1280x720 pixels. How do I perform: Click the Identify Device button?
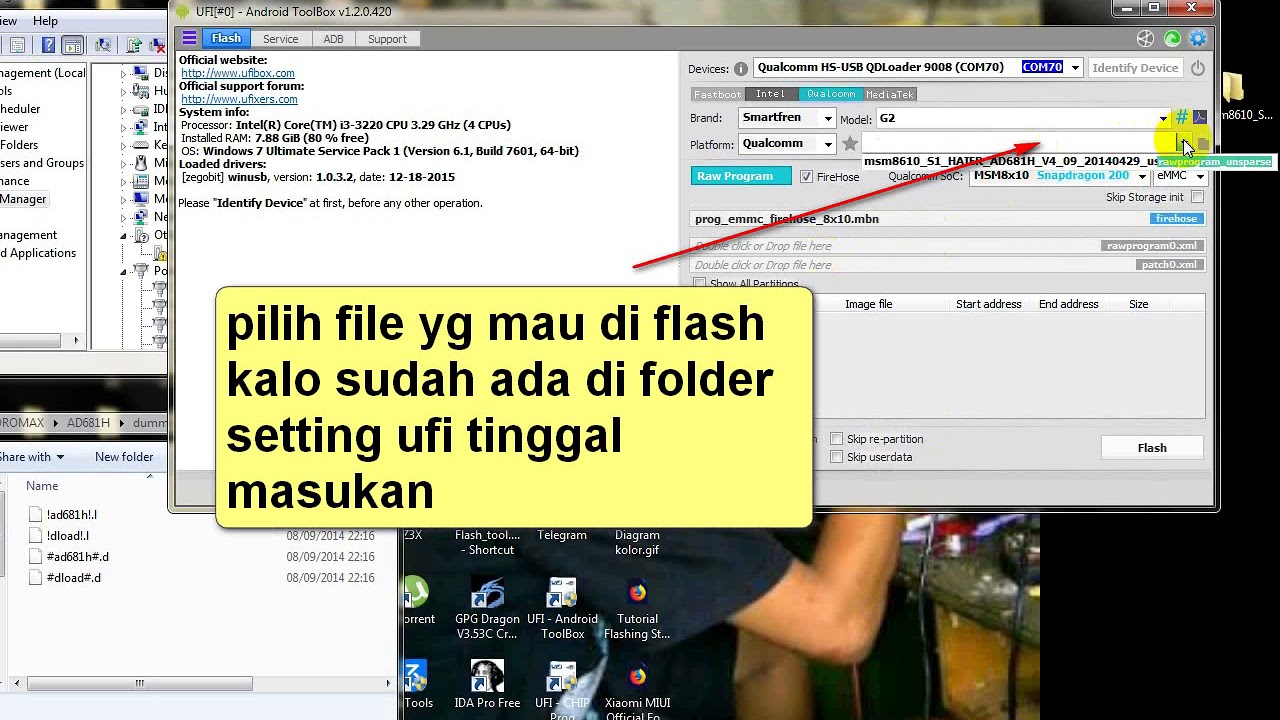(x=1135, y=68)
